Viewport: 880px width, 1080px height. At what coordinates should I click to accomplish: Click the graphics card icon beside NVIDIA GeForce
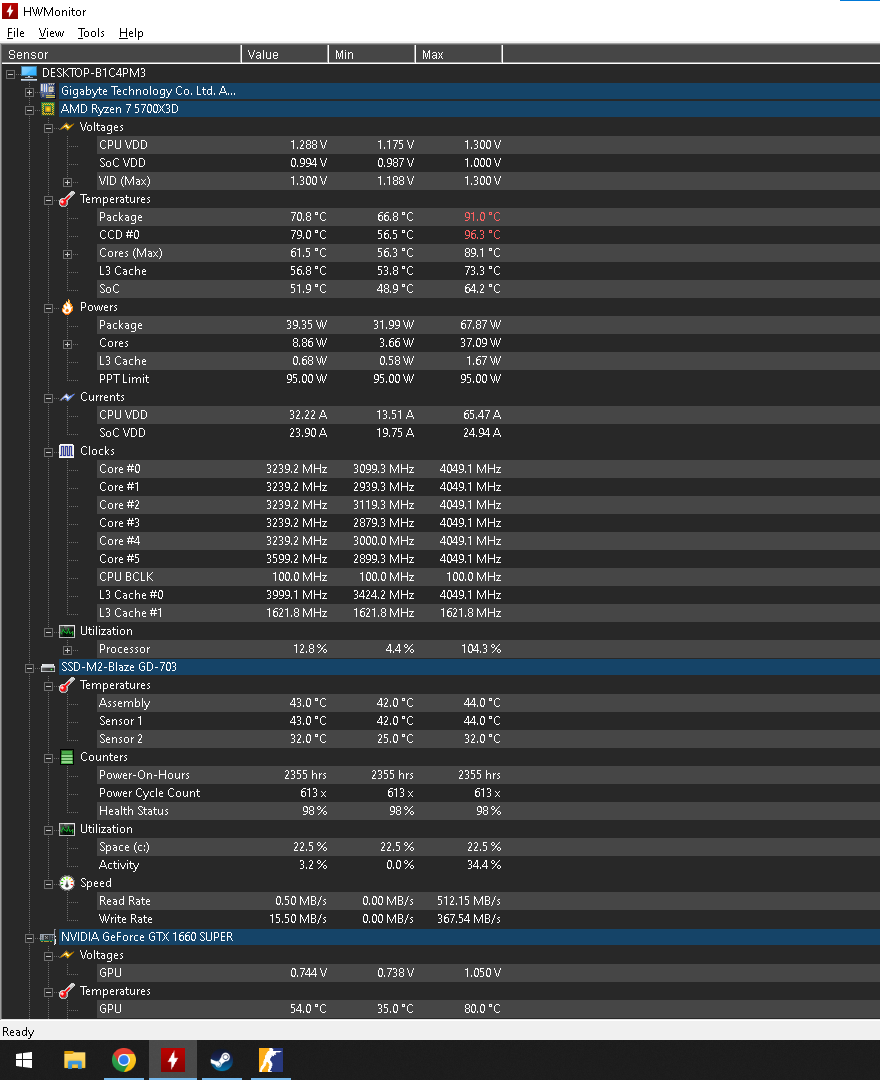48,937
